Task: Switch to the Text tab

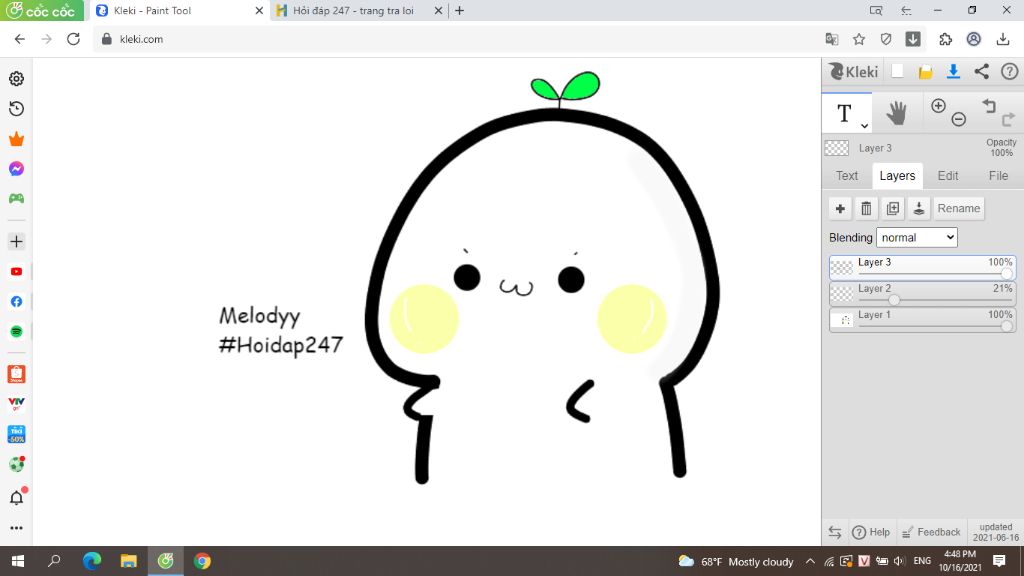Action: pyautogui.click(x=847, y=176)
